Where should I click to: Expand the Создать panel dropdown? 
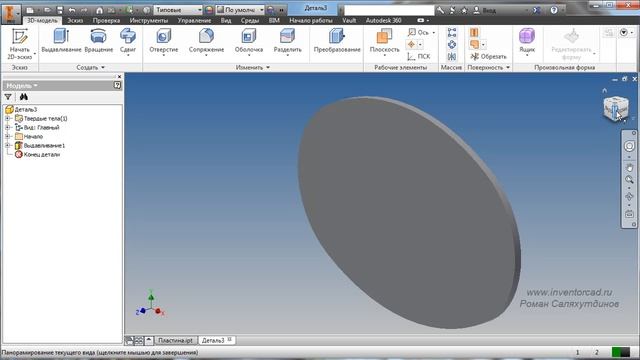(x=91, y=67)
